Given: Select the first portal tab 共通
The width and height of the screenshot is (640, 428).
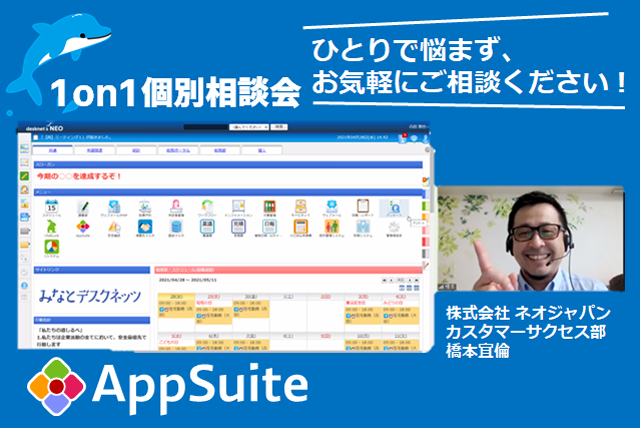Looking at the screenshot, I should coord(53,150).
